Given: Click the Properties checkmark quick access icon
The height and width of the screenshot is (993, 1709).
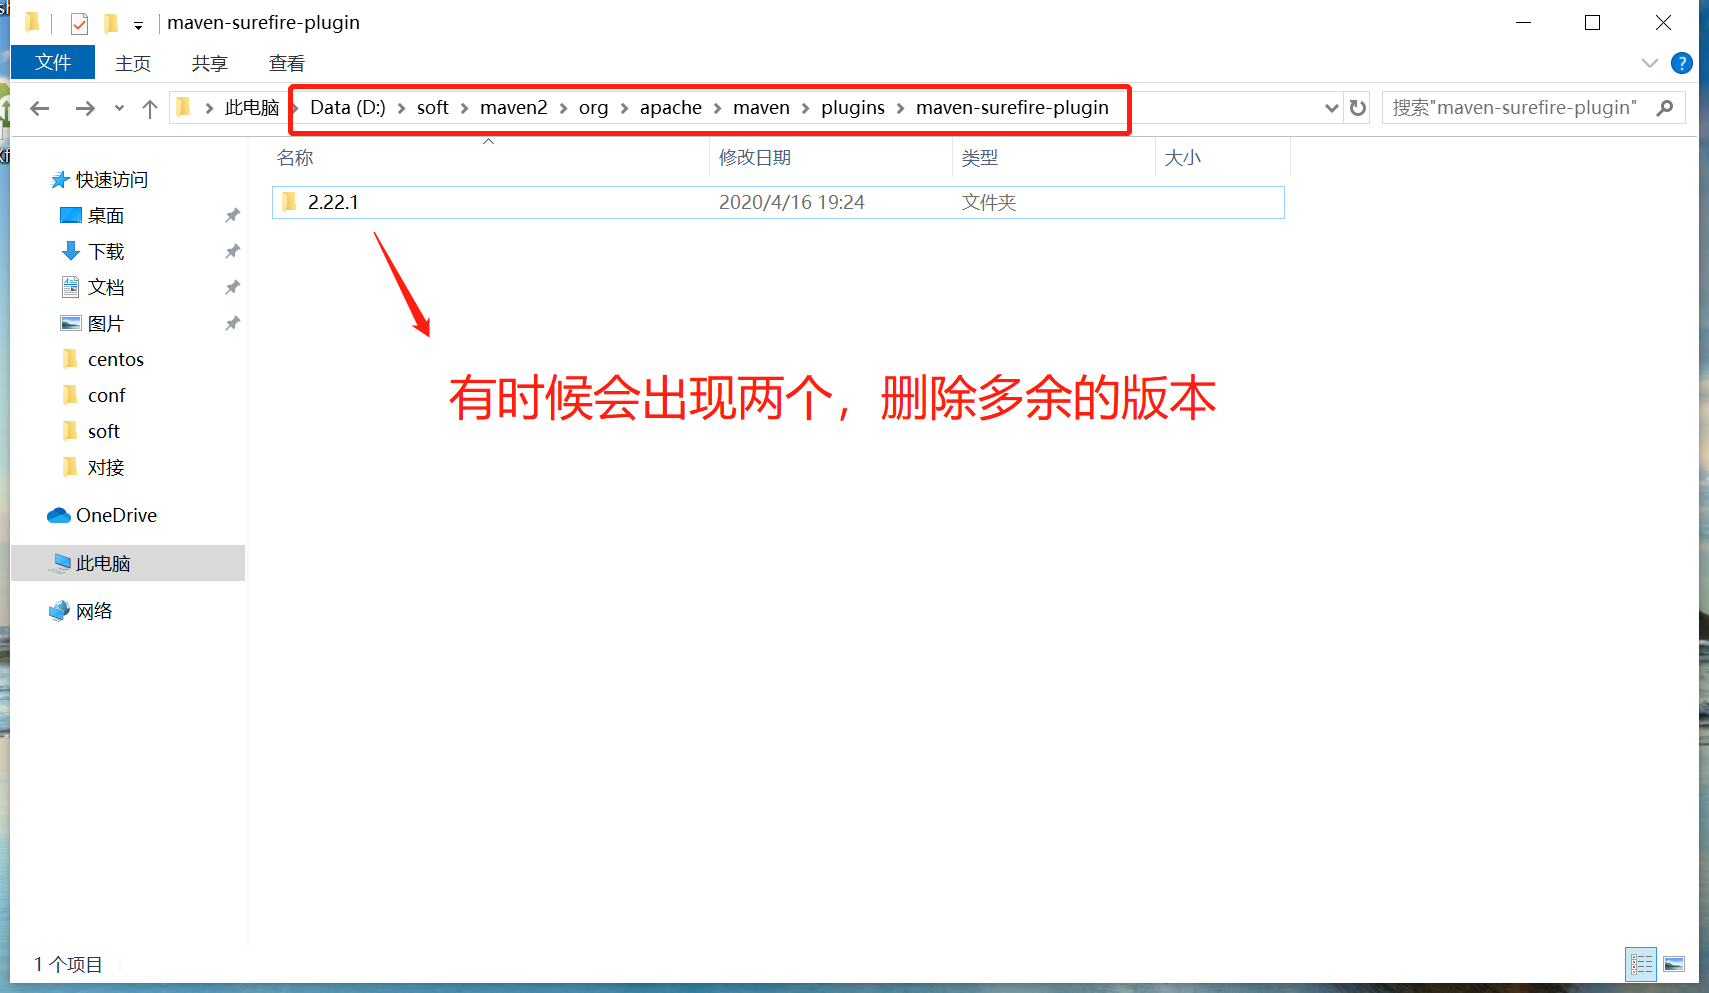Looking at the screenshot, I should (78, 22).
